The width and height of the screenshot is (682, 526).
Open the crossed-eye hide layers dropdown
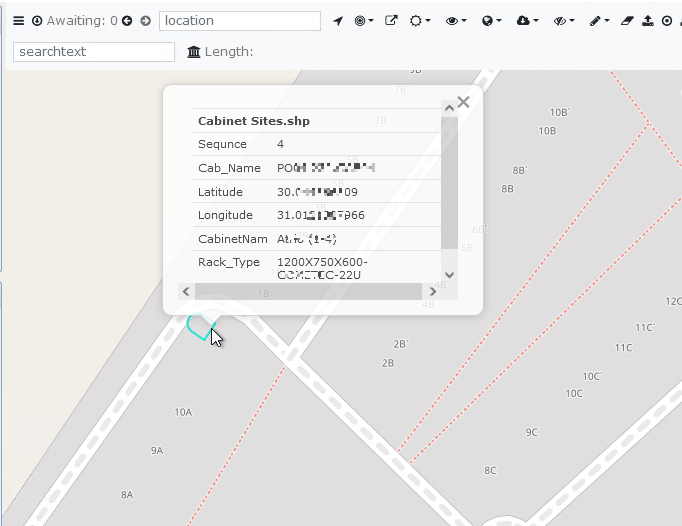(563, 21)
